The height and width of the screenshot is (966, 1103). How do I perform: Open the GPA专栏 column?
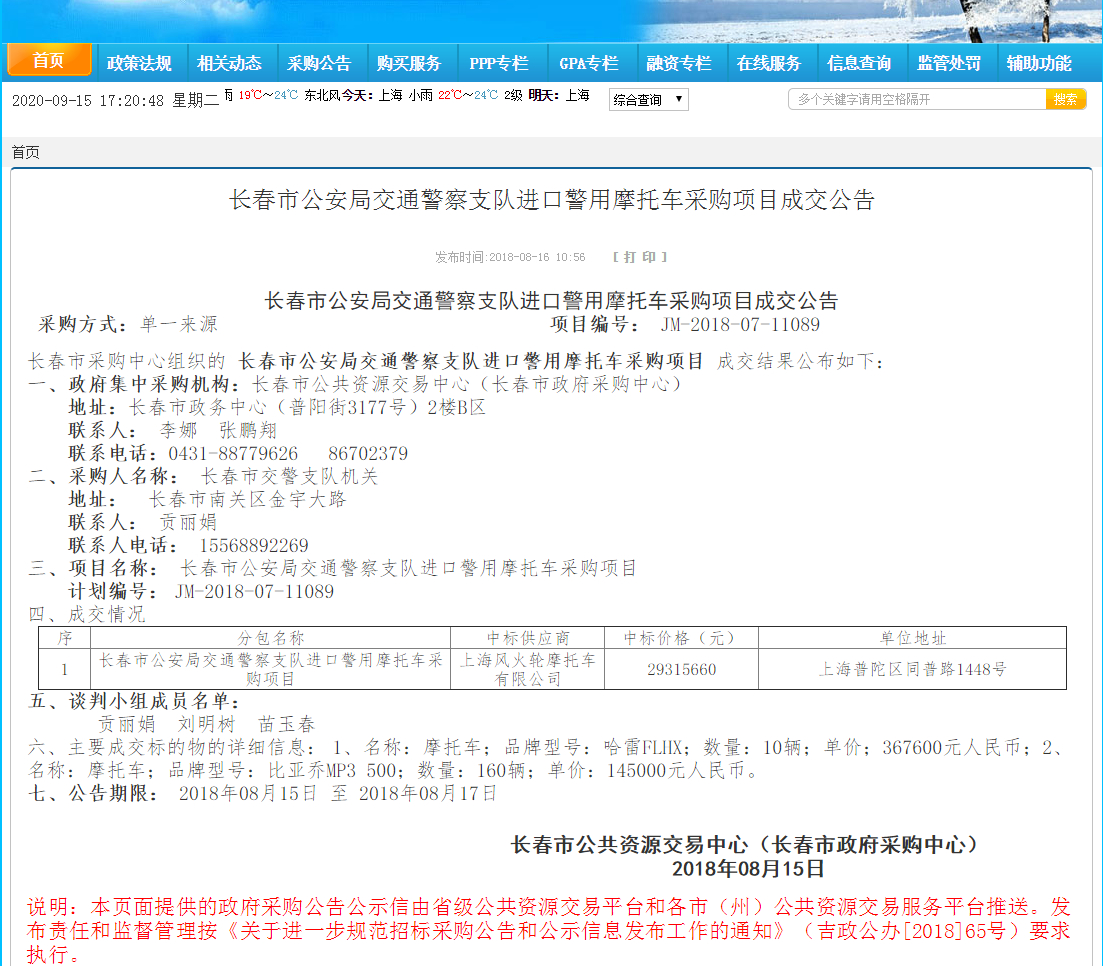(x=589, y=62)
